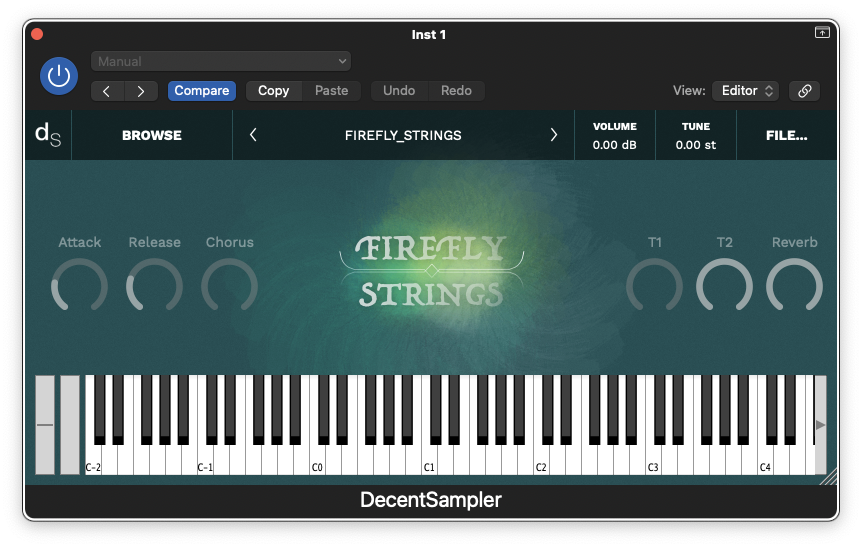The height and width of the screenshot is (548, 862).
Task: Play the C3 key on keyboard
Action: (654, 461)
